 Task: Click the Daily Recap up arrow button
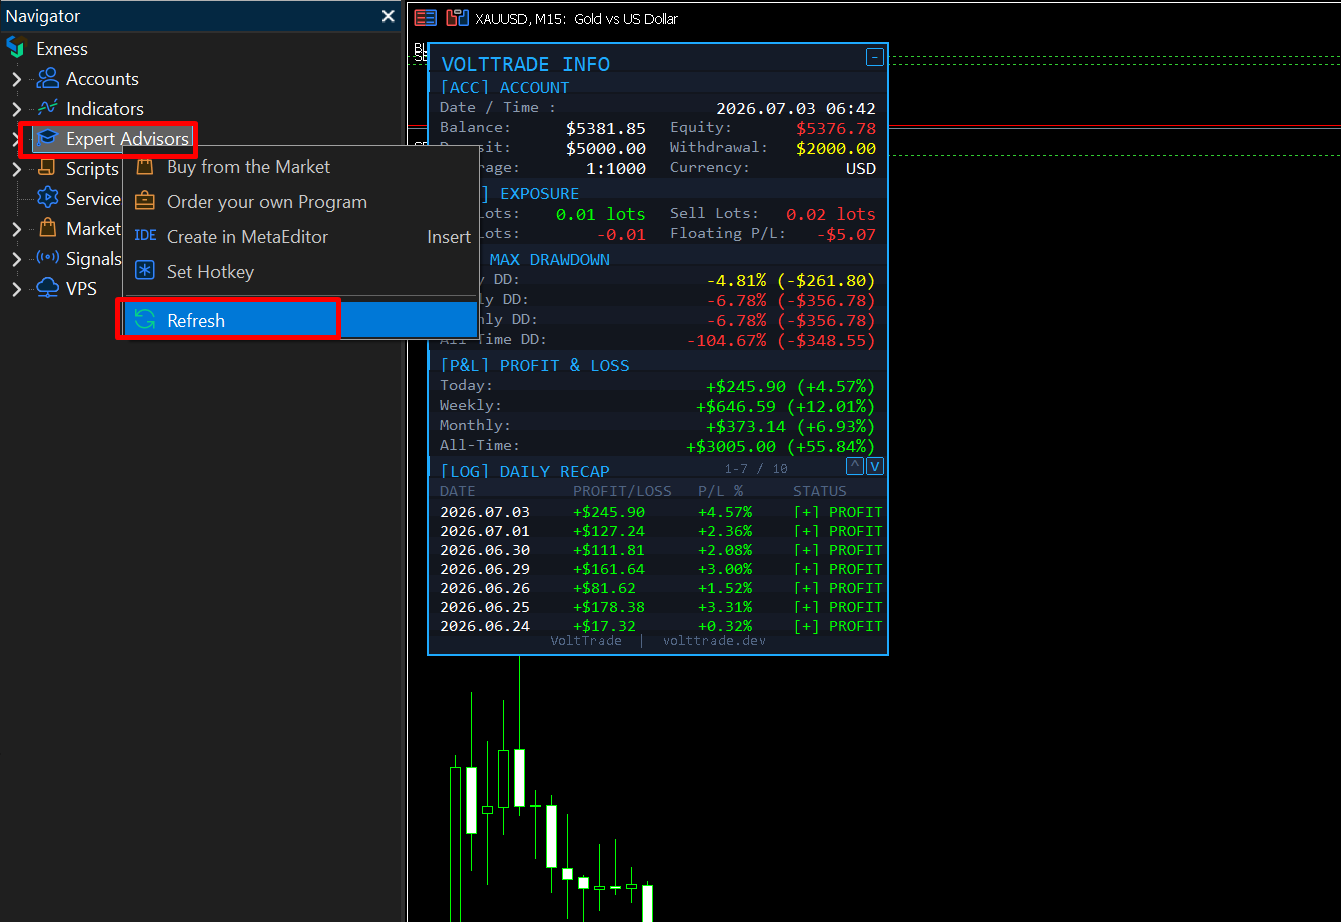click(855, 466)
